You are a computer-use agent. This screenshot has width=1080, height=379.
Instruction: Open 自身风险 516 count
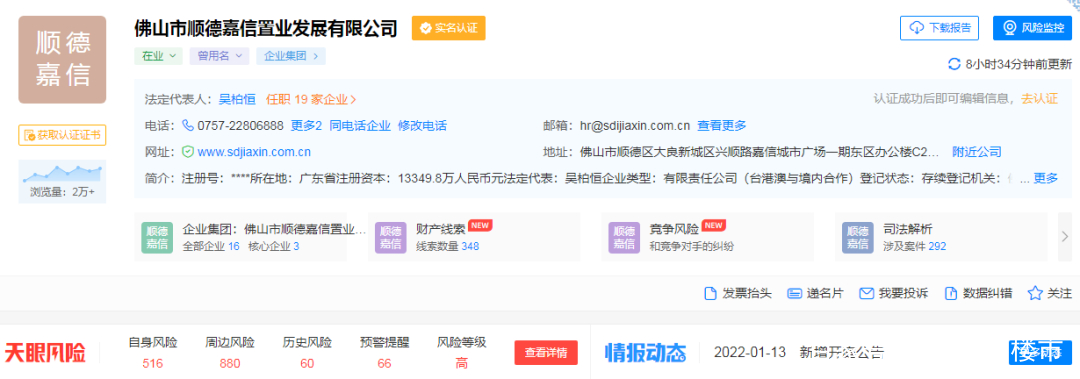[153, 353]
